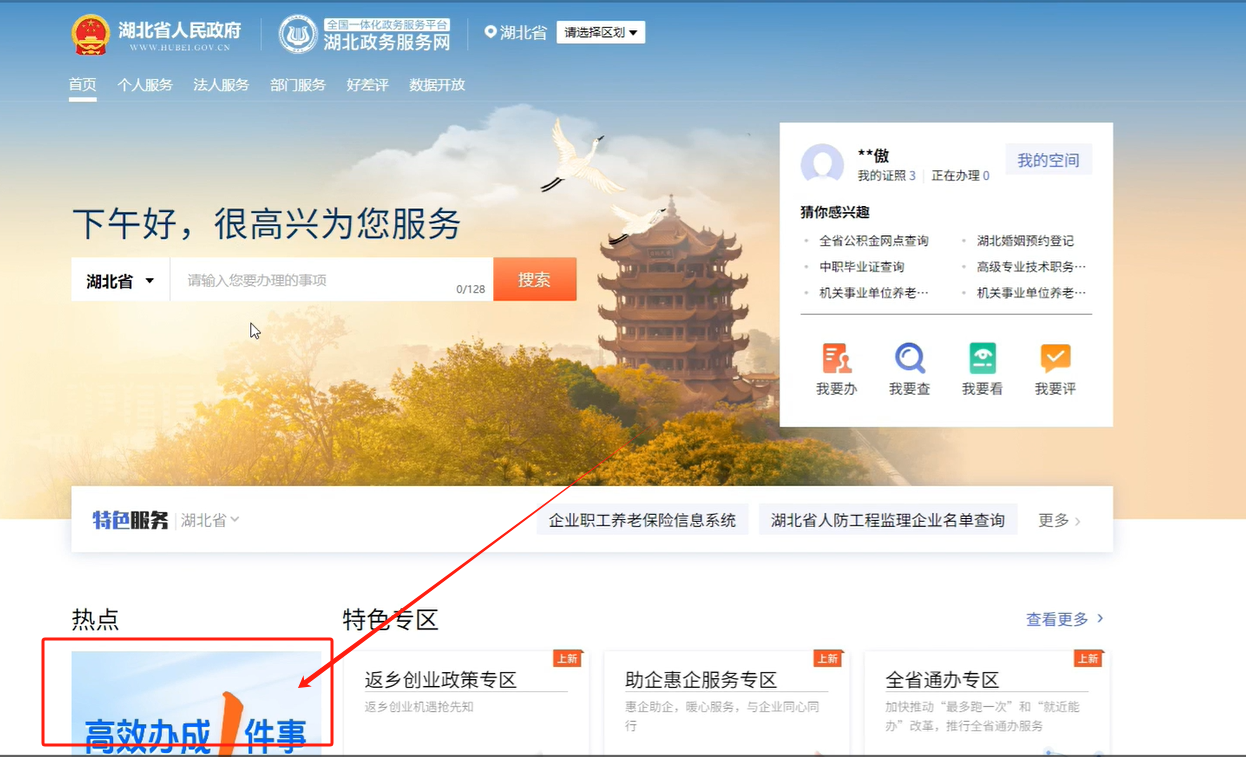1246x757 pixels.
Task: Open 企业职工养老保险信息系统 link
Action: coord(642,520)
